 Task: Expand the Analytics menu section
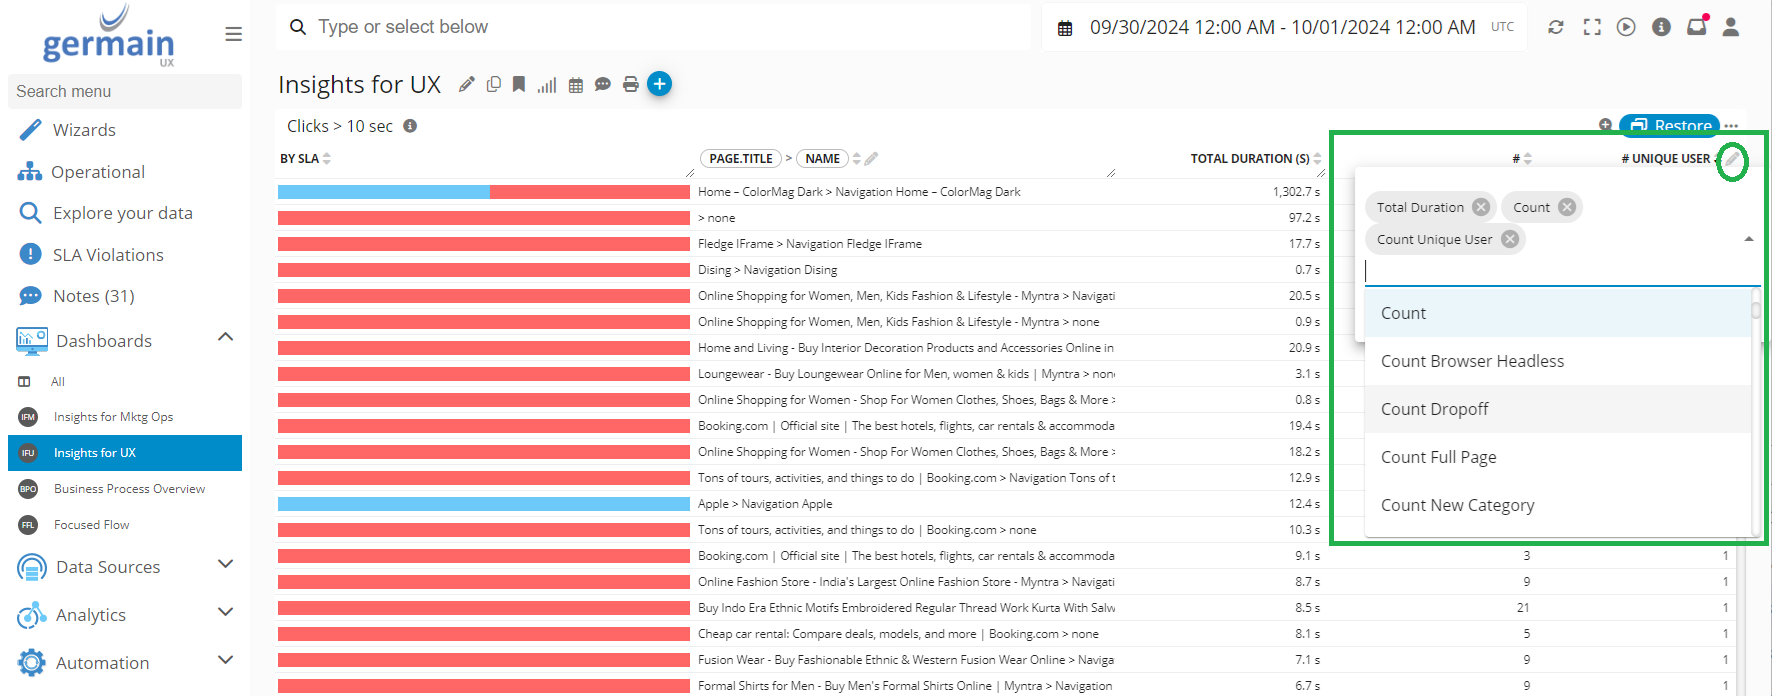tap(226, 613)
